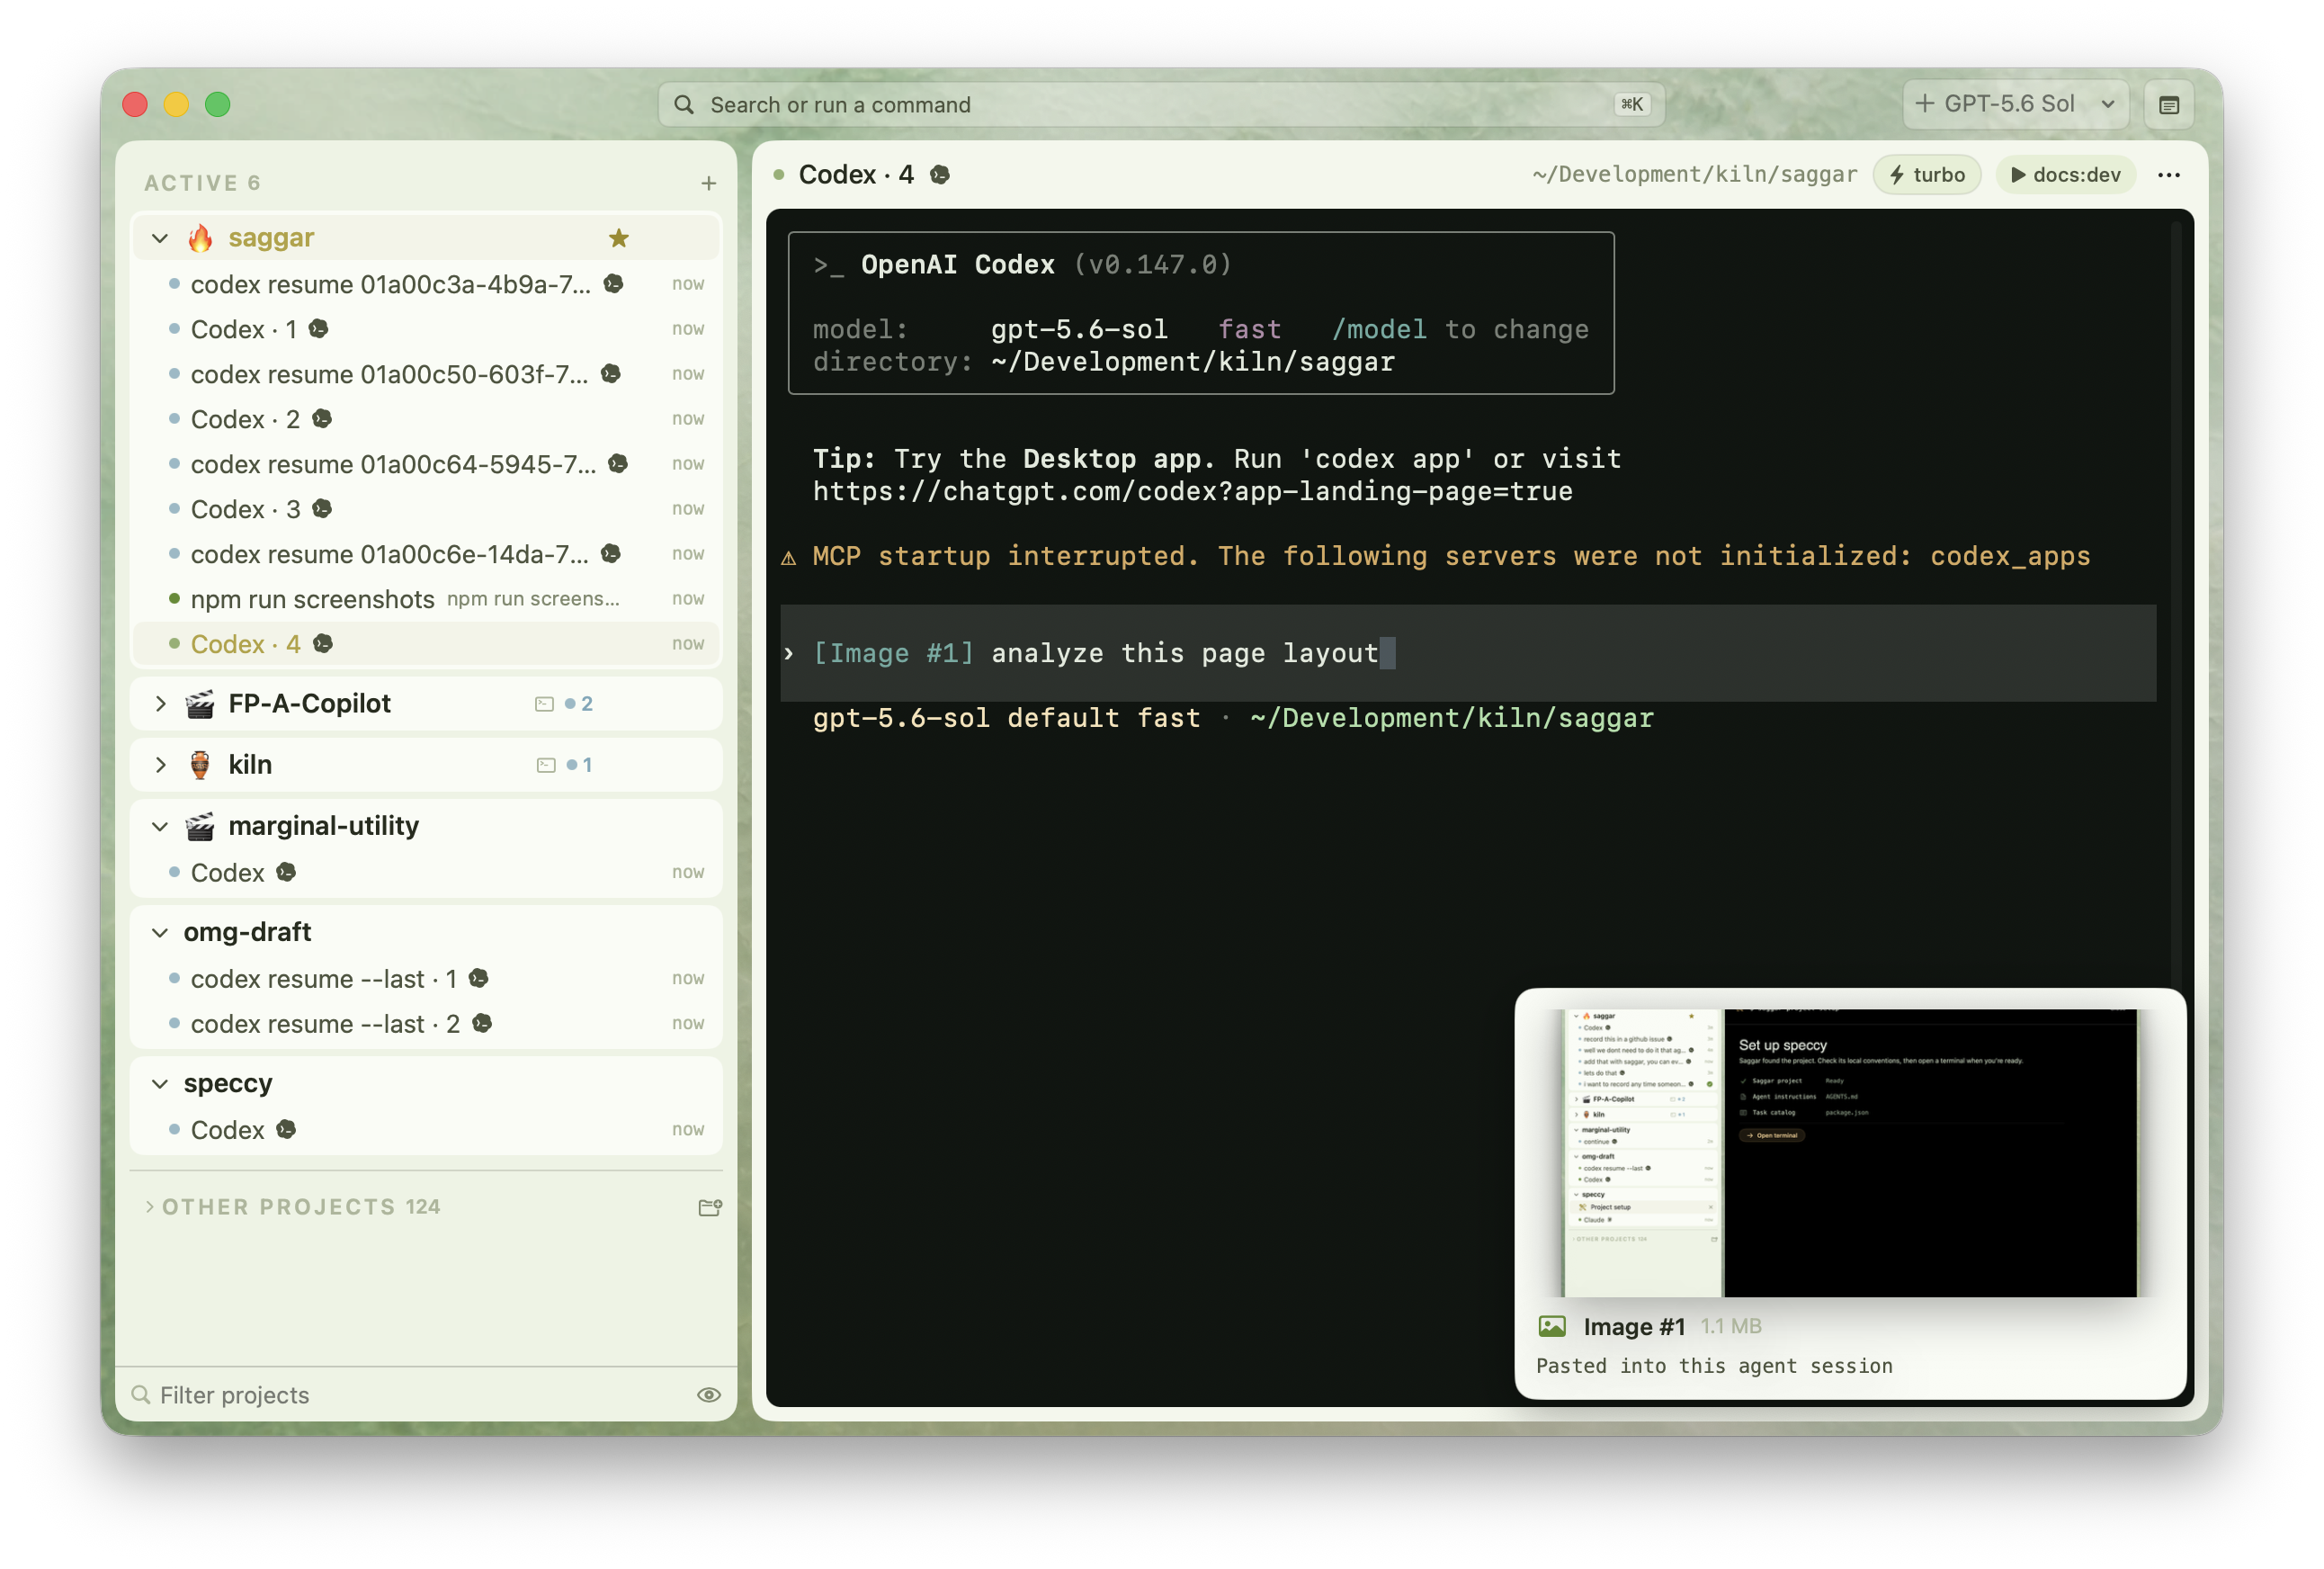Image resolution: width=2324 pixels, height=1569 pixels.
Task: Click the plus icon beside ACTIVE 6
Action: tap(708, 183)
